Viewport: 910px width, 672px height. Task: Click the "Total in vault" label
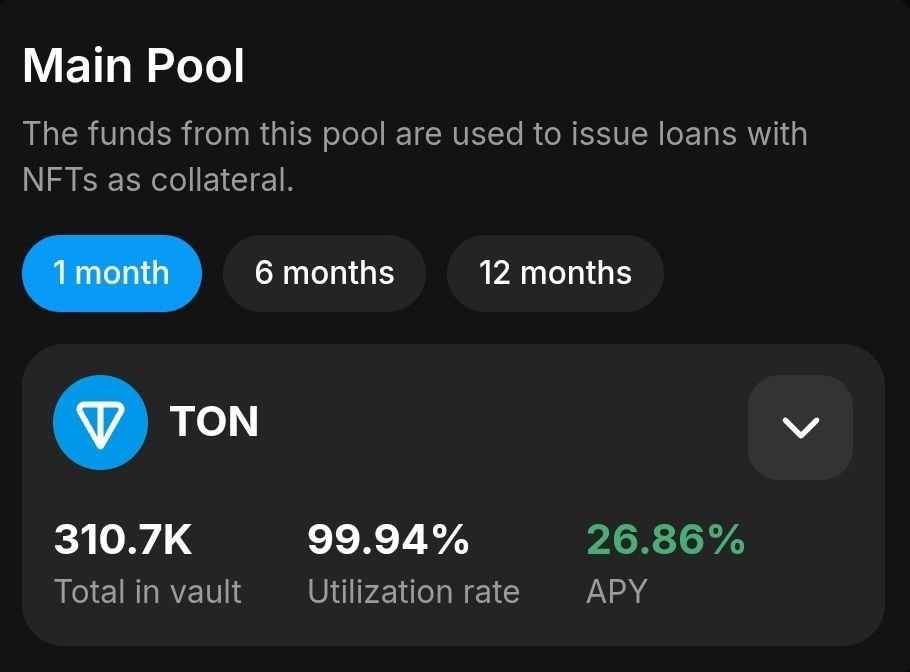(148, 592)
